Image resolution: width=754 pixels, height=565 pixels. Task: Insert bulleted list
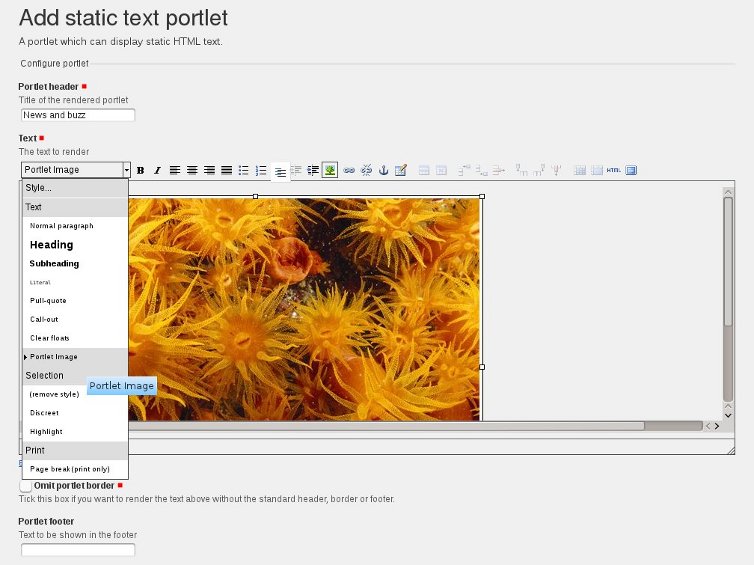(244, 171)
